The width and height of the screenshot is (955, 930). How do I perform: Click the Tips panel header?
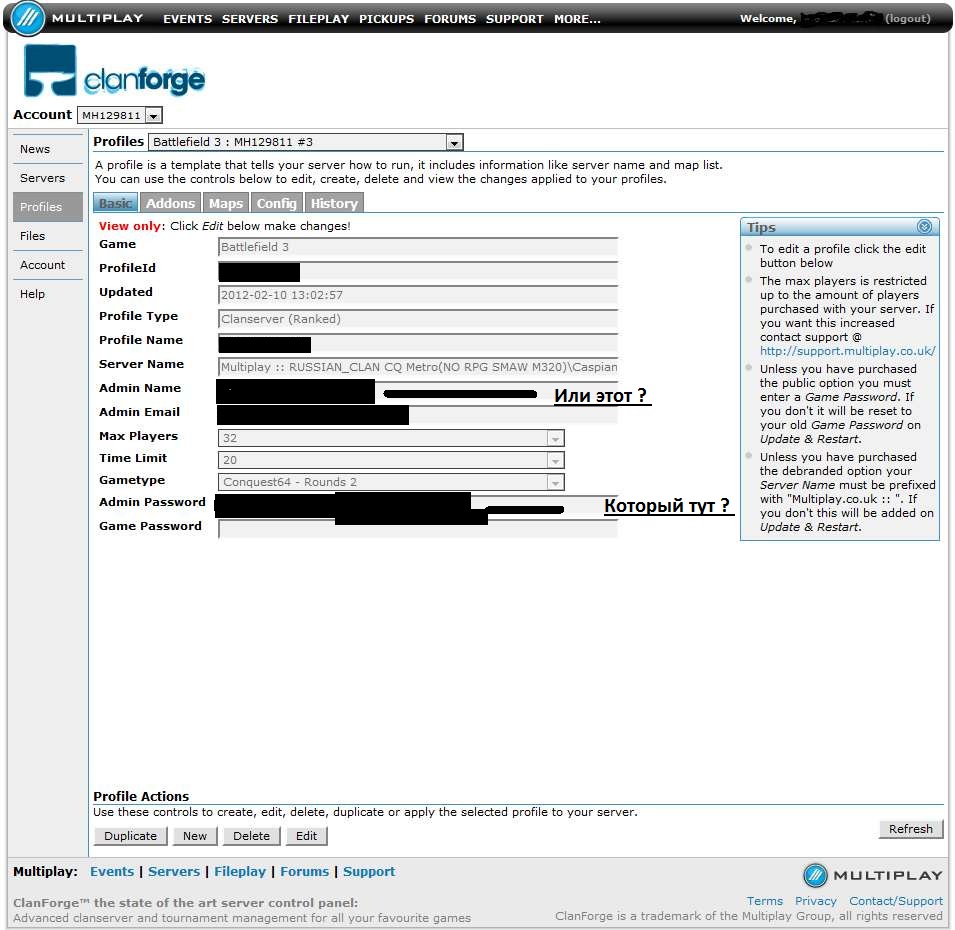coord(840,227)
